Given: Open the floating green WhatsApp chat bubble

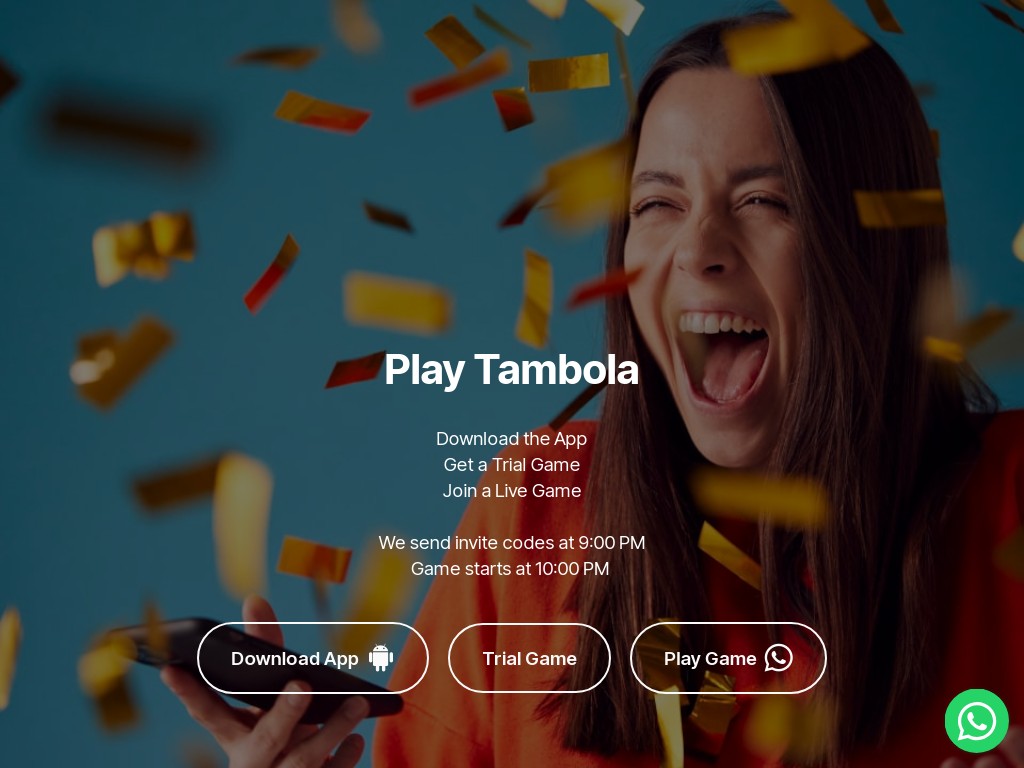Looking at the screenshot, I should pos(977,721).
